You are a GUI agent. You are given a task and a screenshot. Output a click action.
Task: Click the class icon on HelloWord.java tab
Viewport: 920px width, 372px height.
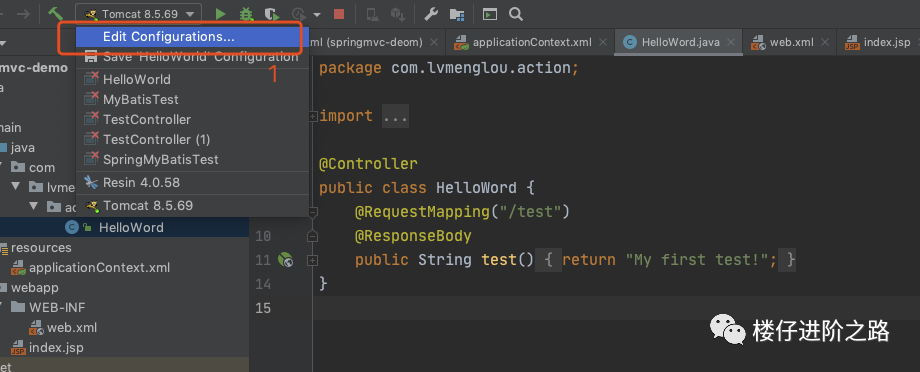click(630, 42)
